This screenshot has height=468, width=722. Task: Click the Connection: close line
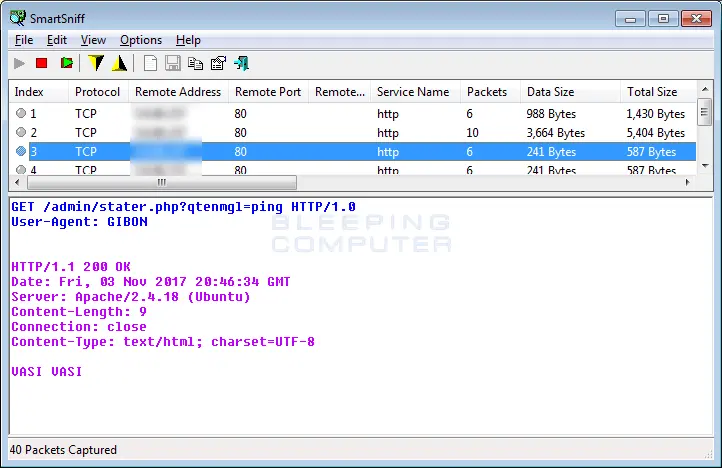point(79,327)
